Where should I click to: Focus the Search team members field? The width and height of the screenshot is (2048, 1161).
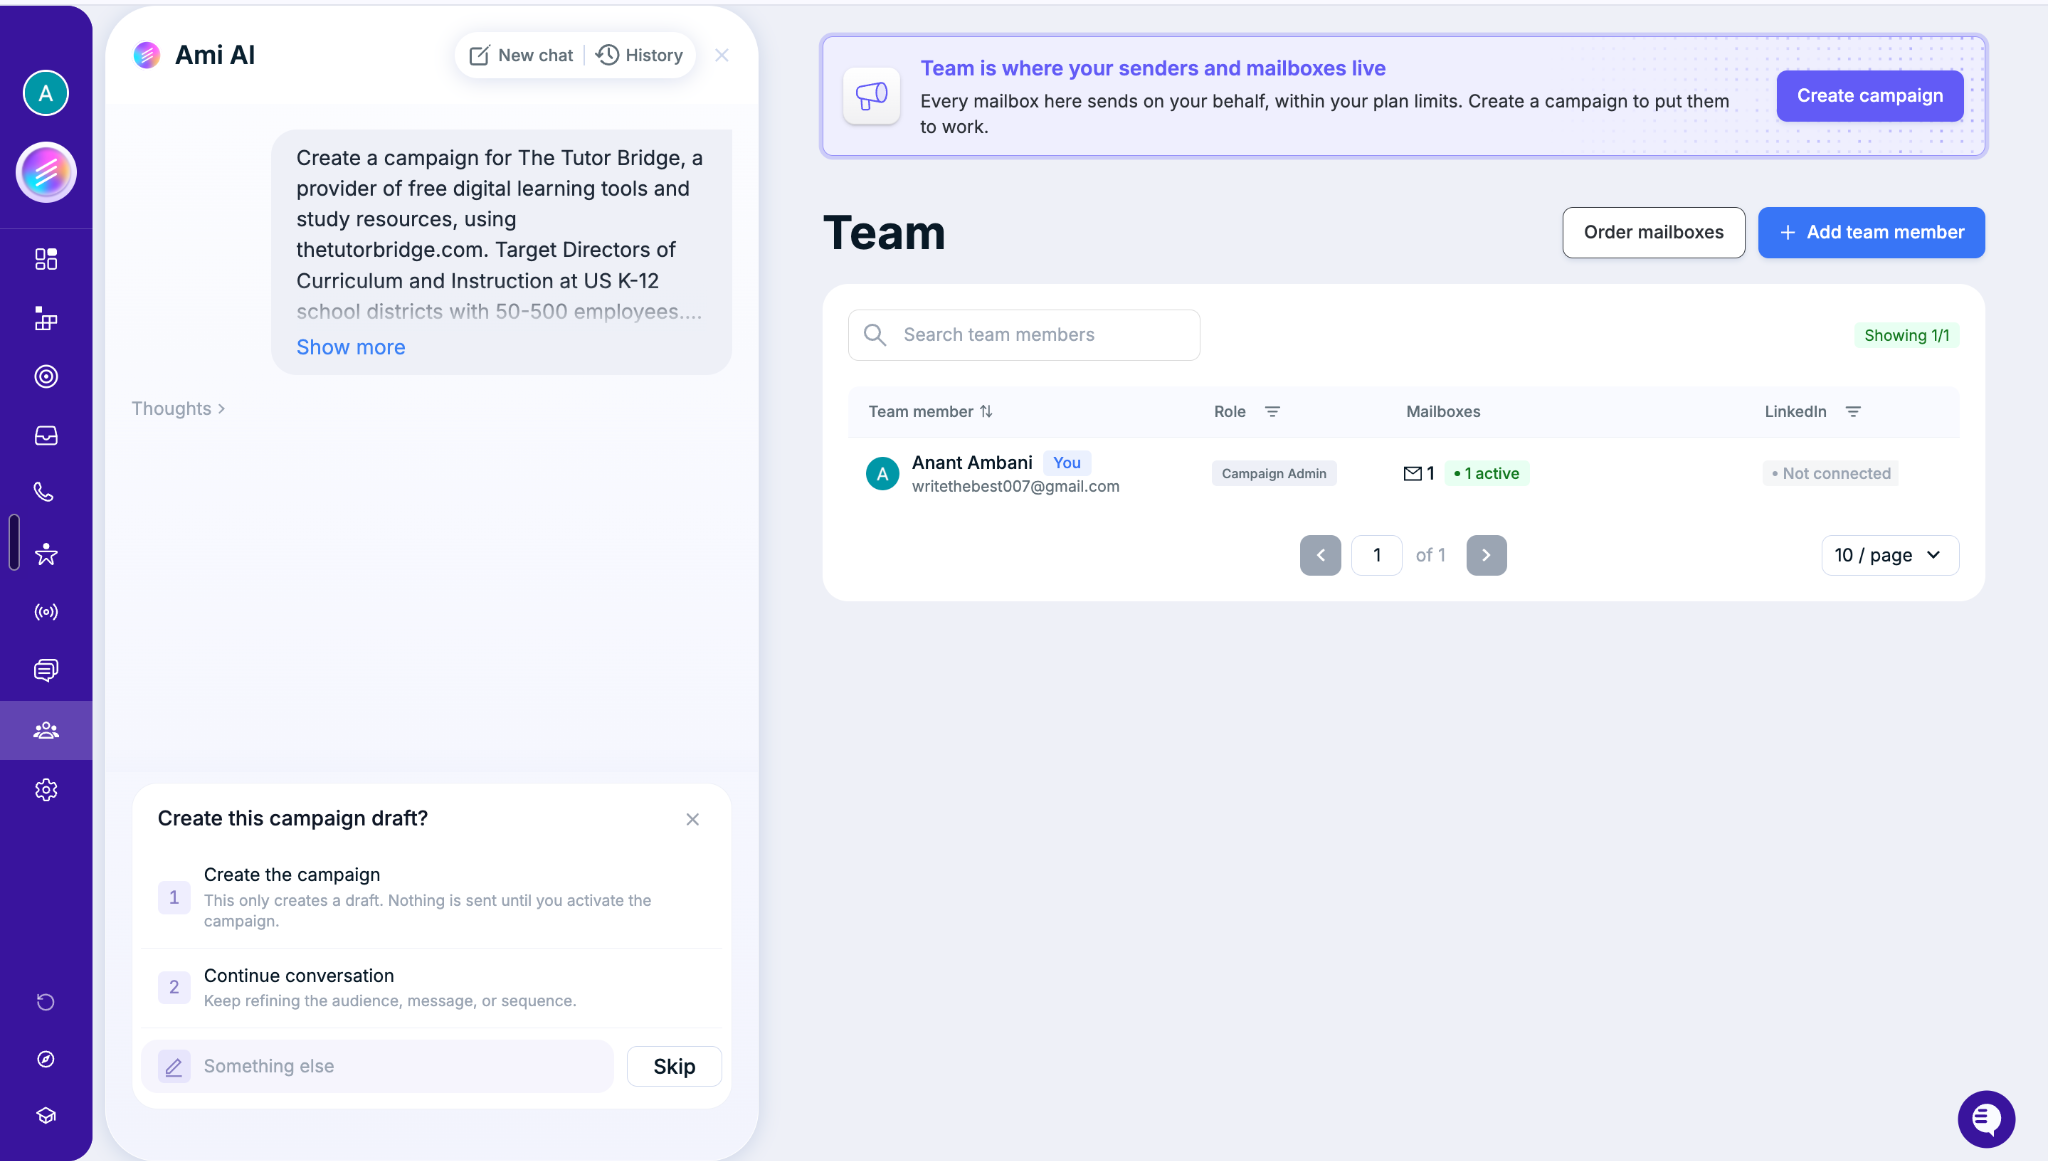click(1024, 335)
